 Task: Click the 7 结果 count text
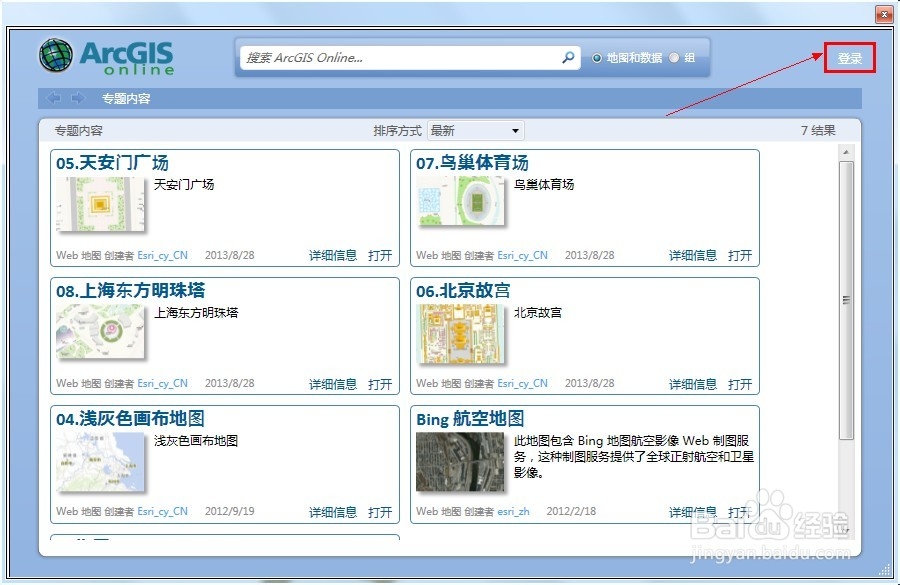coord(818,131)
